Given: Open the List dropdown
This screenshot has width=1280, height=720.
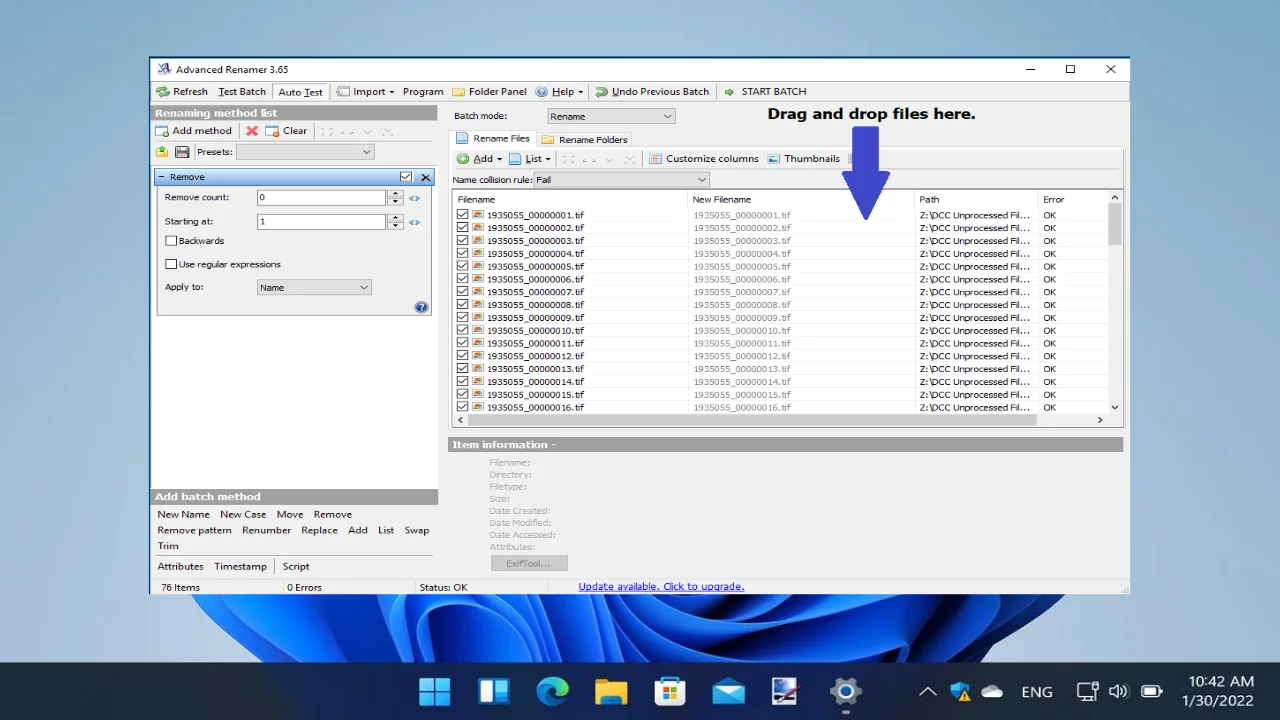Looking at the screenshot, I should point(530,158).
